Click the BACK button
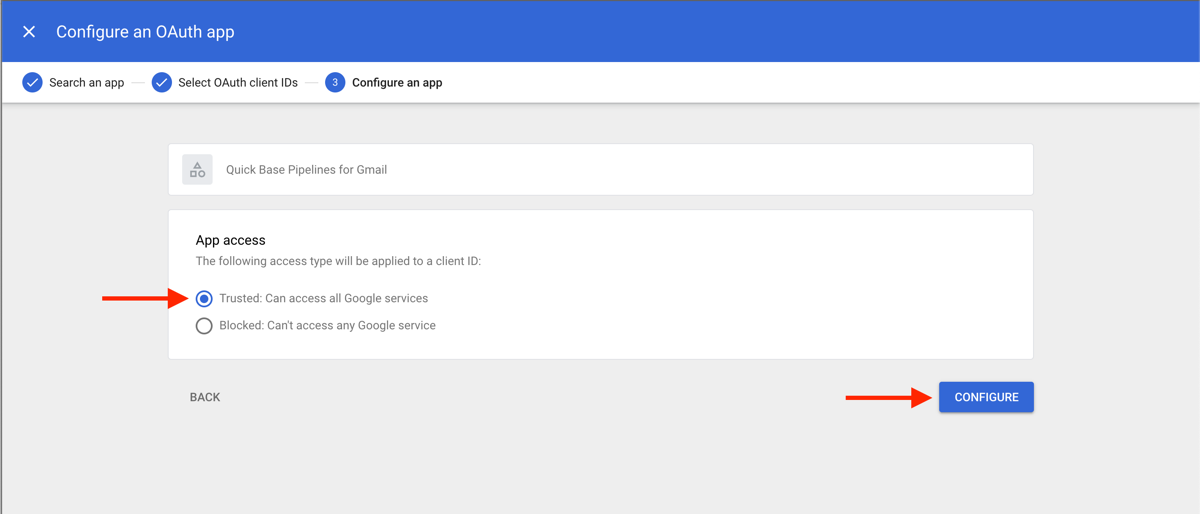Screen dimensions: 1200x514 coord(205,397)
